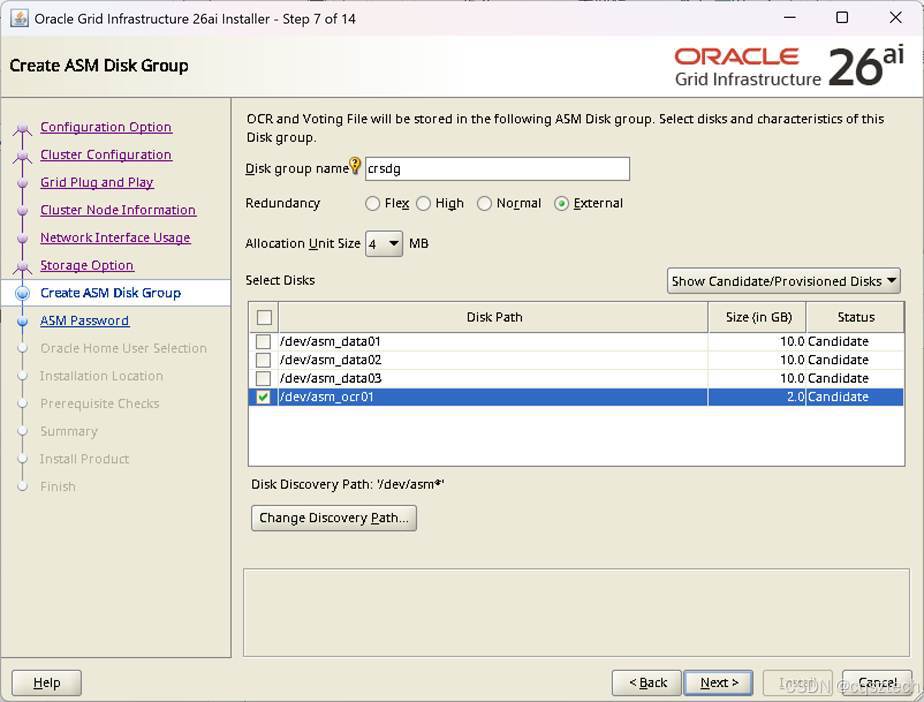Close the installer window
Image resolution: width=924 pixels, height=702 pixels.
click(x=896, y=18)
